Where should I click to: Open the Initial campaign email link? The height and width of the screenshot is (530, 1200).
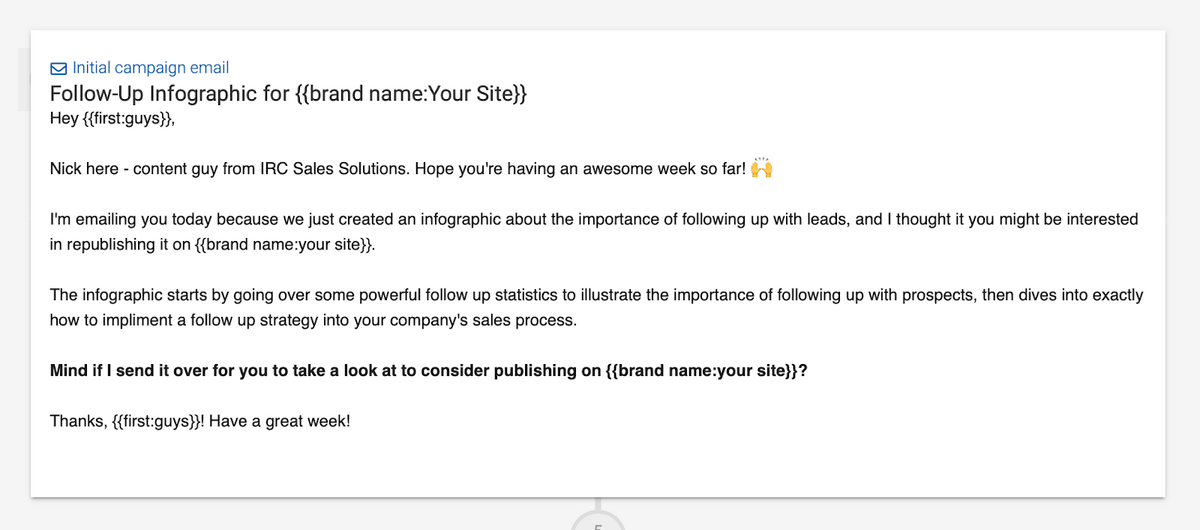pos(150,68)
